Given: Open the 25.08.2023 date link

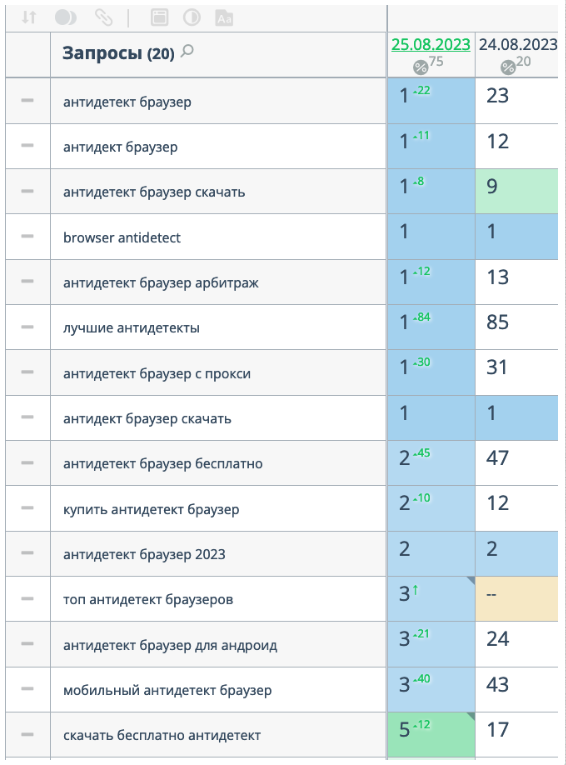Looking at the screenshot, I should click(431, 44).
